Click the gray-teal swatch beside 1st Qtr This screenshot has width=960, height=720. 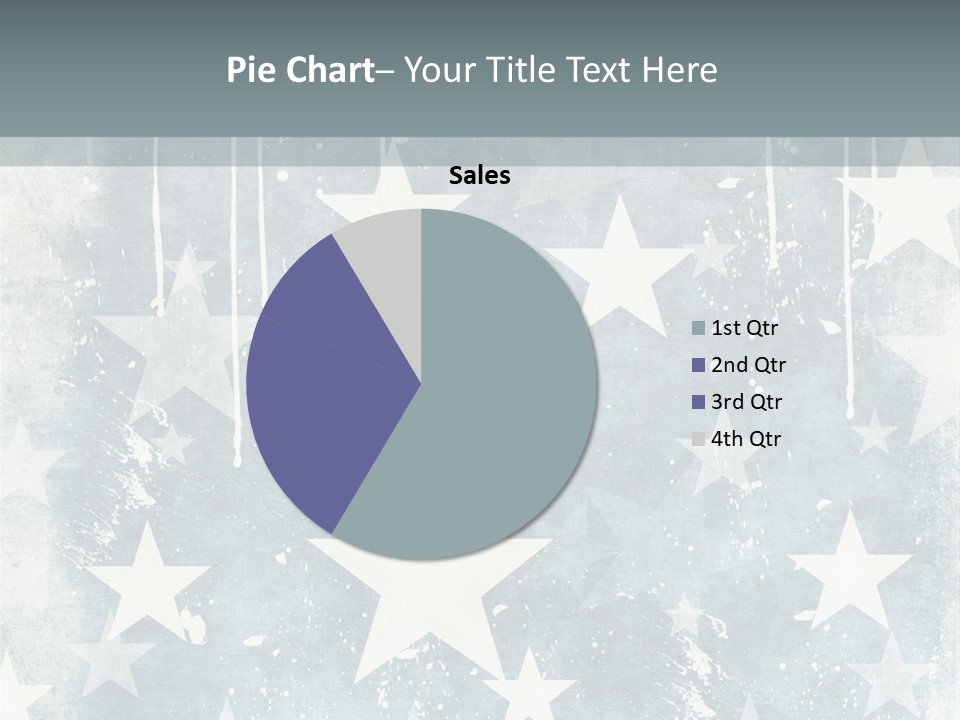click(x=698, y=328)
